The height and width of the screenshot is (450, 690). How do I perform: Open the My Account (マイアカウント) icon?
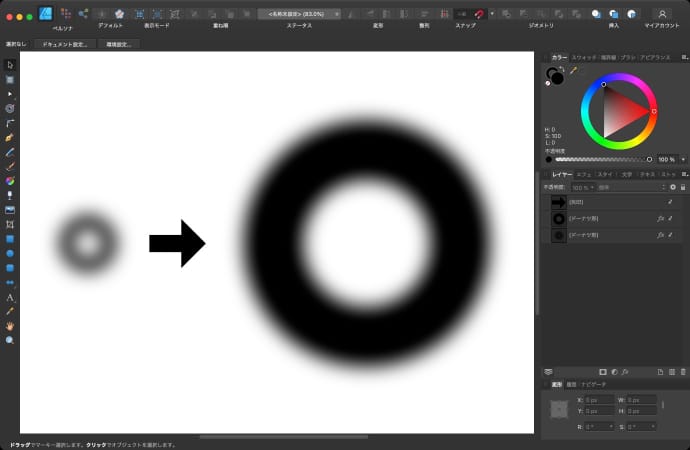661,14
